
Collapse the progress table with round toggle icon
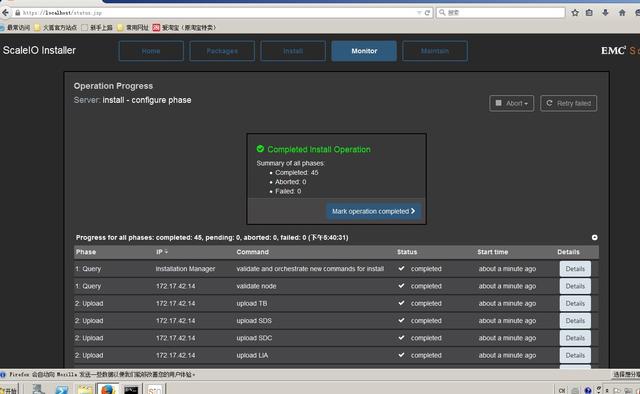594,237
